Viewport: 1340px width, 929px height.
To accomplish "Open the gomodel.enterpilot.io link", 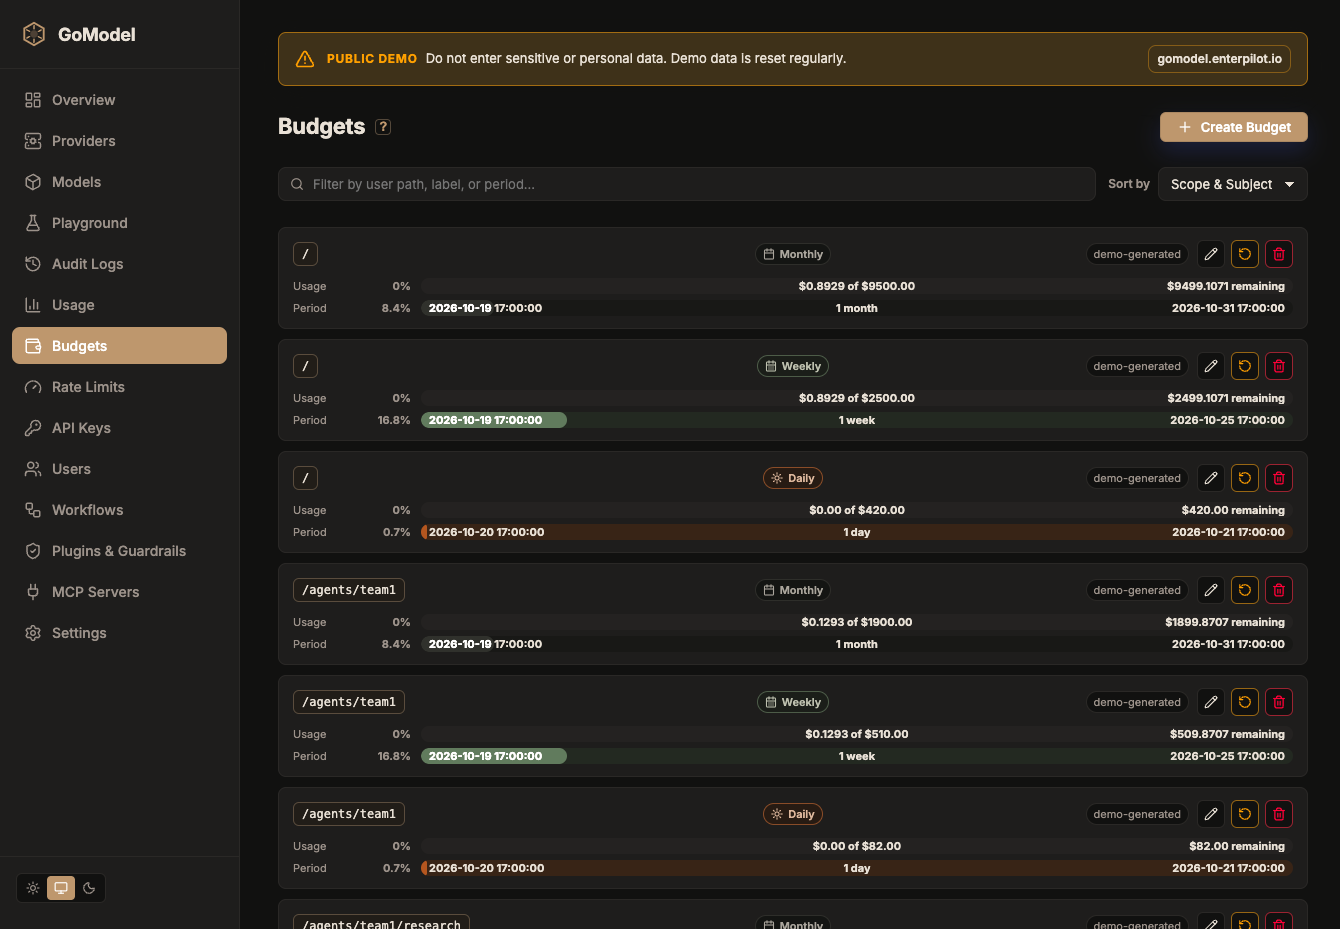I will point(1219,59).
